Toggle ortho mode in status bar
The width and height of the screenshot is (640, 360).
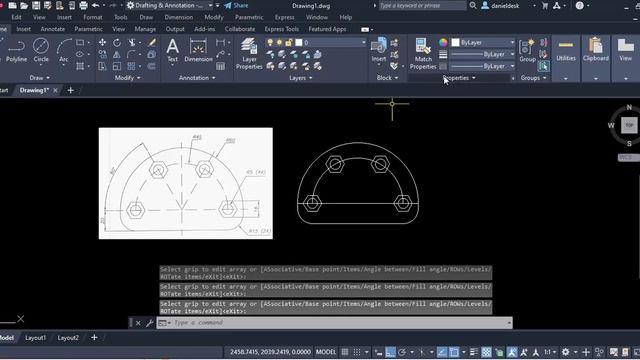(390, 352)
